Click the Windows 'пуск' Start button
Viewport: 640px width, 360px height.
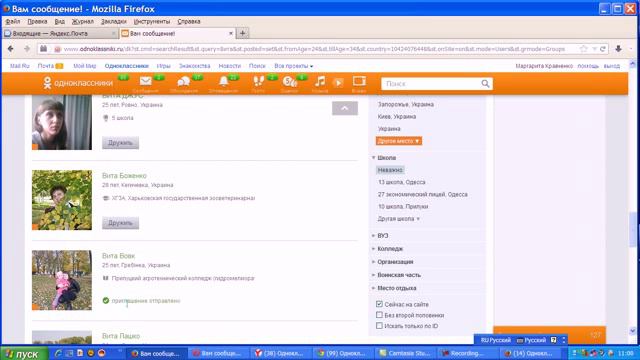point(24,353)
